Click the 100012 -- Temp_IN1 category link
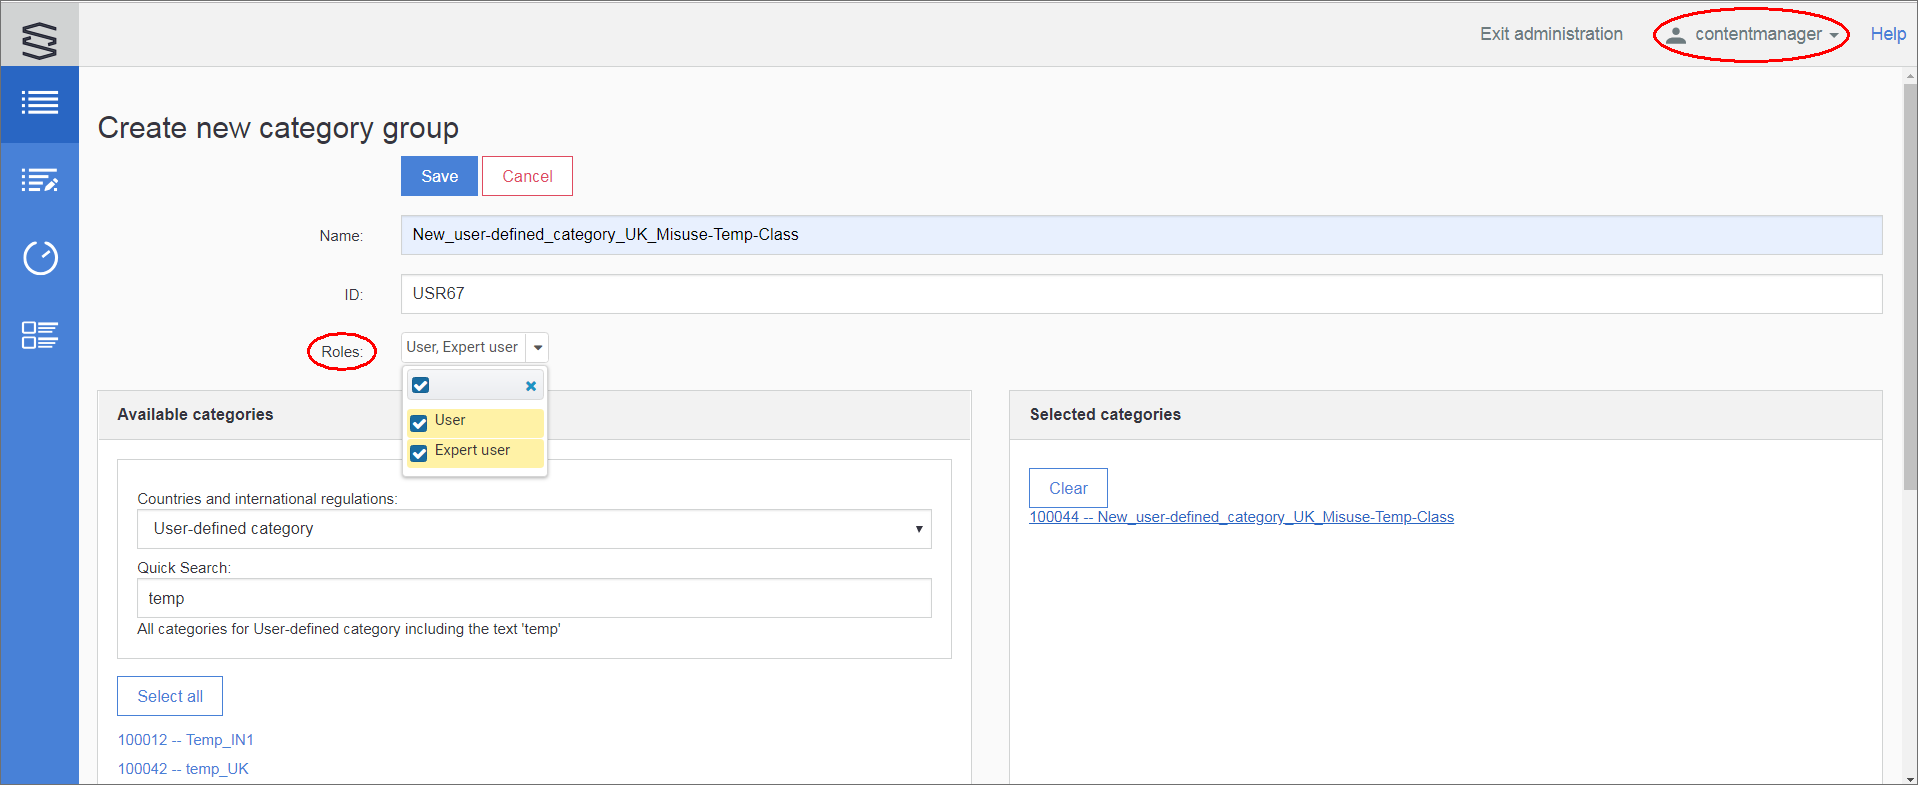1918x785 pixels. pyautogui.click(x=186, y=740)
